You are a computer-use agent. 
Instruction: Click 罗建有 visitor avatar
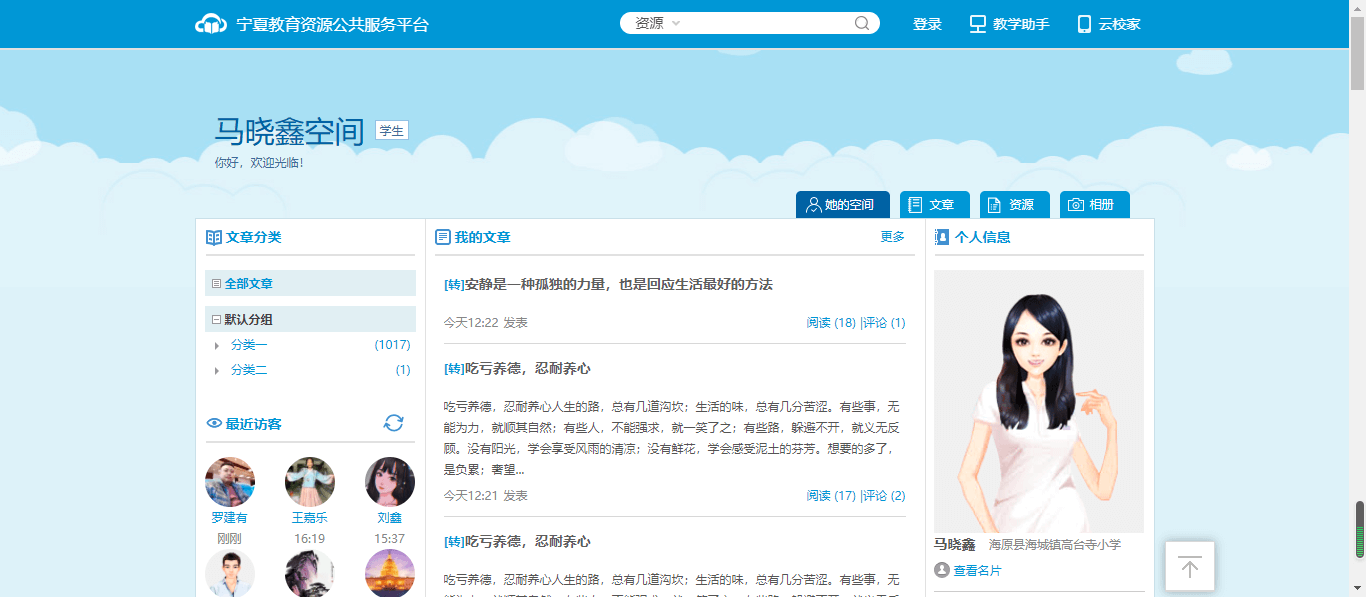(230, 482)
